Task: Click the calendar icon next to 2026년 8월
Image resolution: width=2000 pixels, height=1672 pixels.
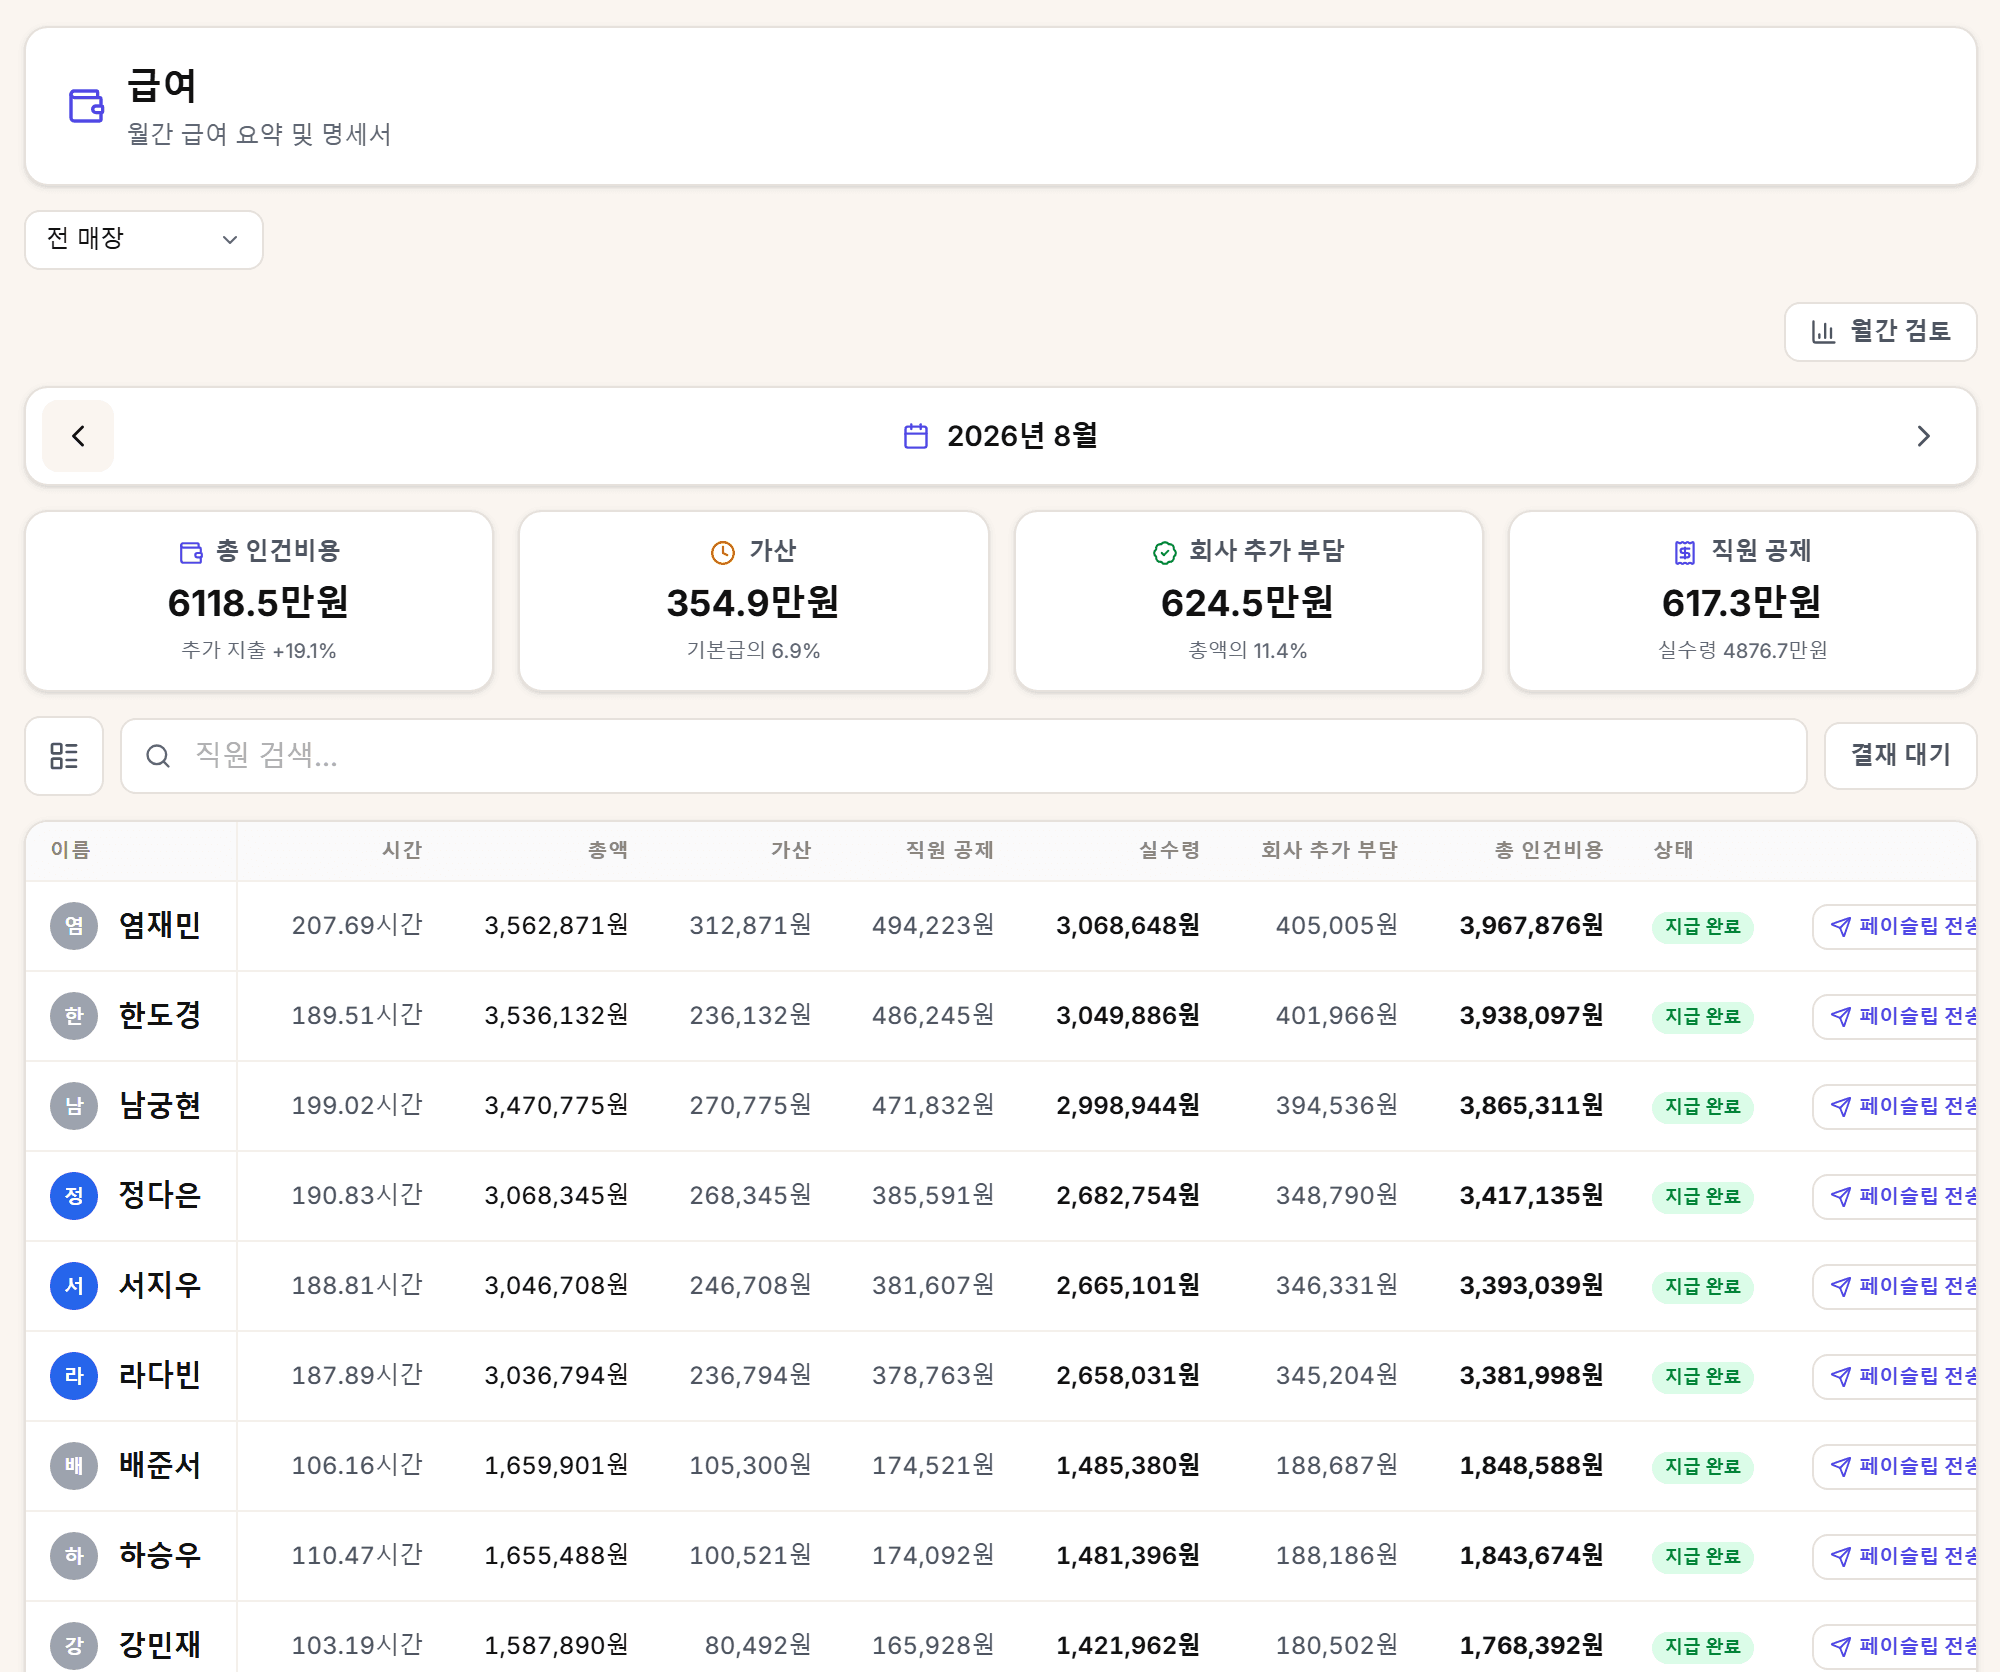Action: pyautogui.click(x=916, y=436)
